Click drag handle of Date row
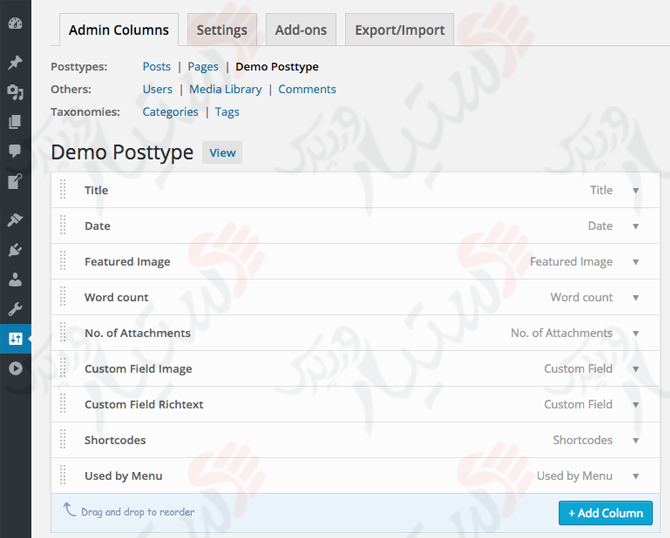This screenshot has height=538, width=670. [63, 225]
